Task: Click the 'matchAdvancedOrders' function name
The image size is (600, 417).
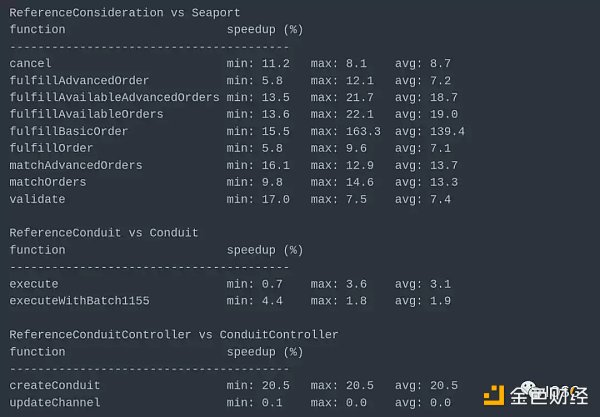Action: pos(76,165)
